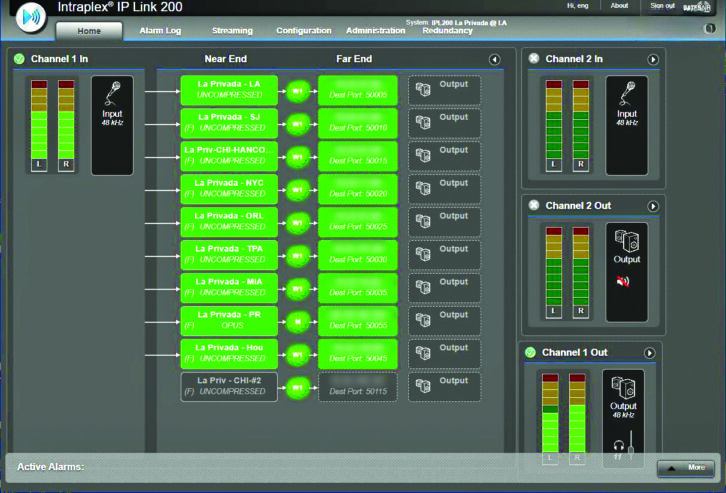Toggle the Channel 2 In disabled status indicator
Screen dimensions: 726x493
pos(533,60)
